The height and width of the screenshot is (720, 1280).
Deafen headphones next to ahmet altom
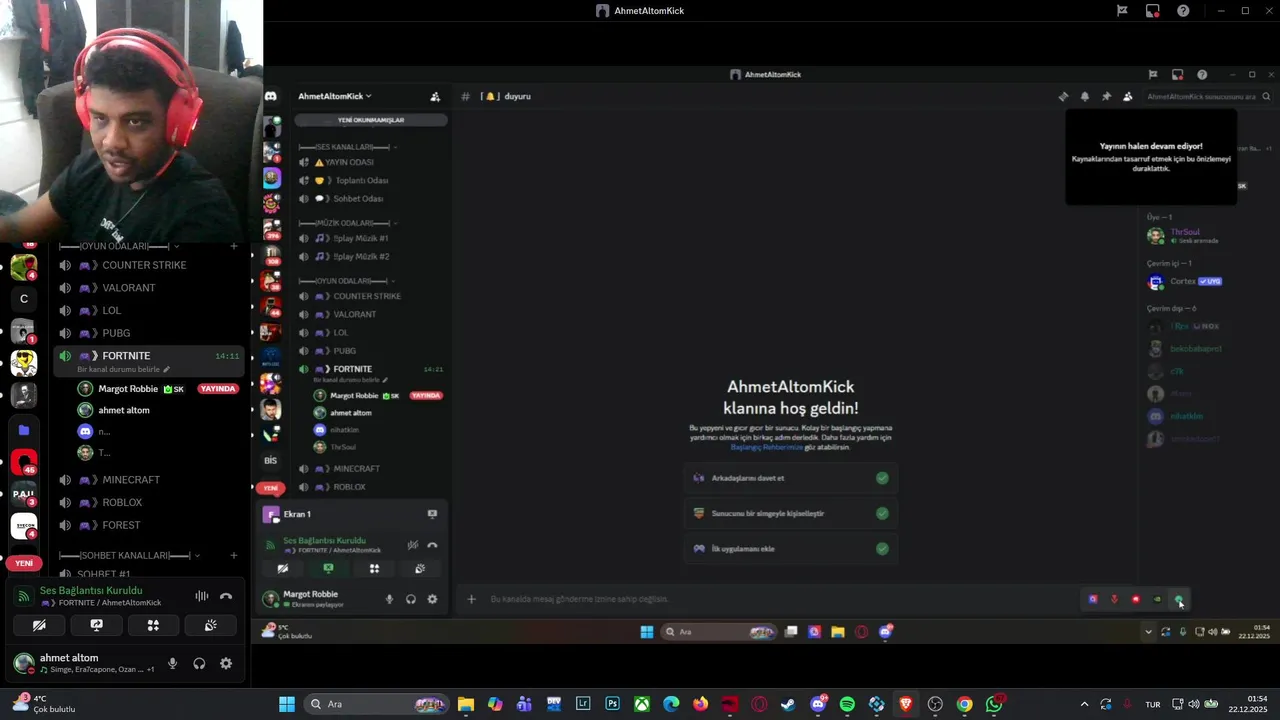(x=199, y=663)
